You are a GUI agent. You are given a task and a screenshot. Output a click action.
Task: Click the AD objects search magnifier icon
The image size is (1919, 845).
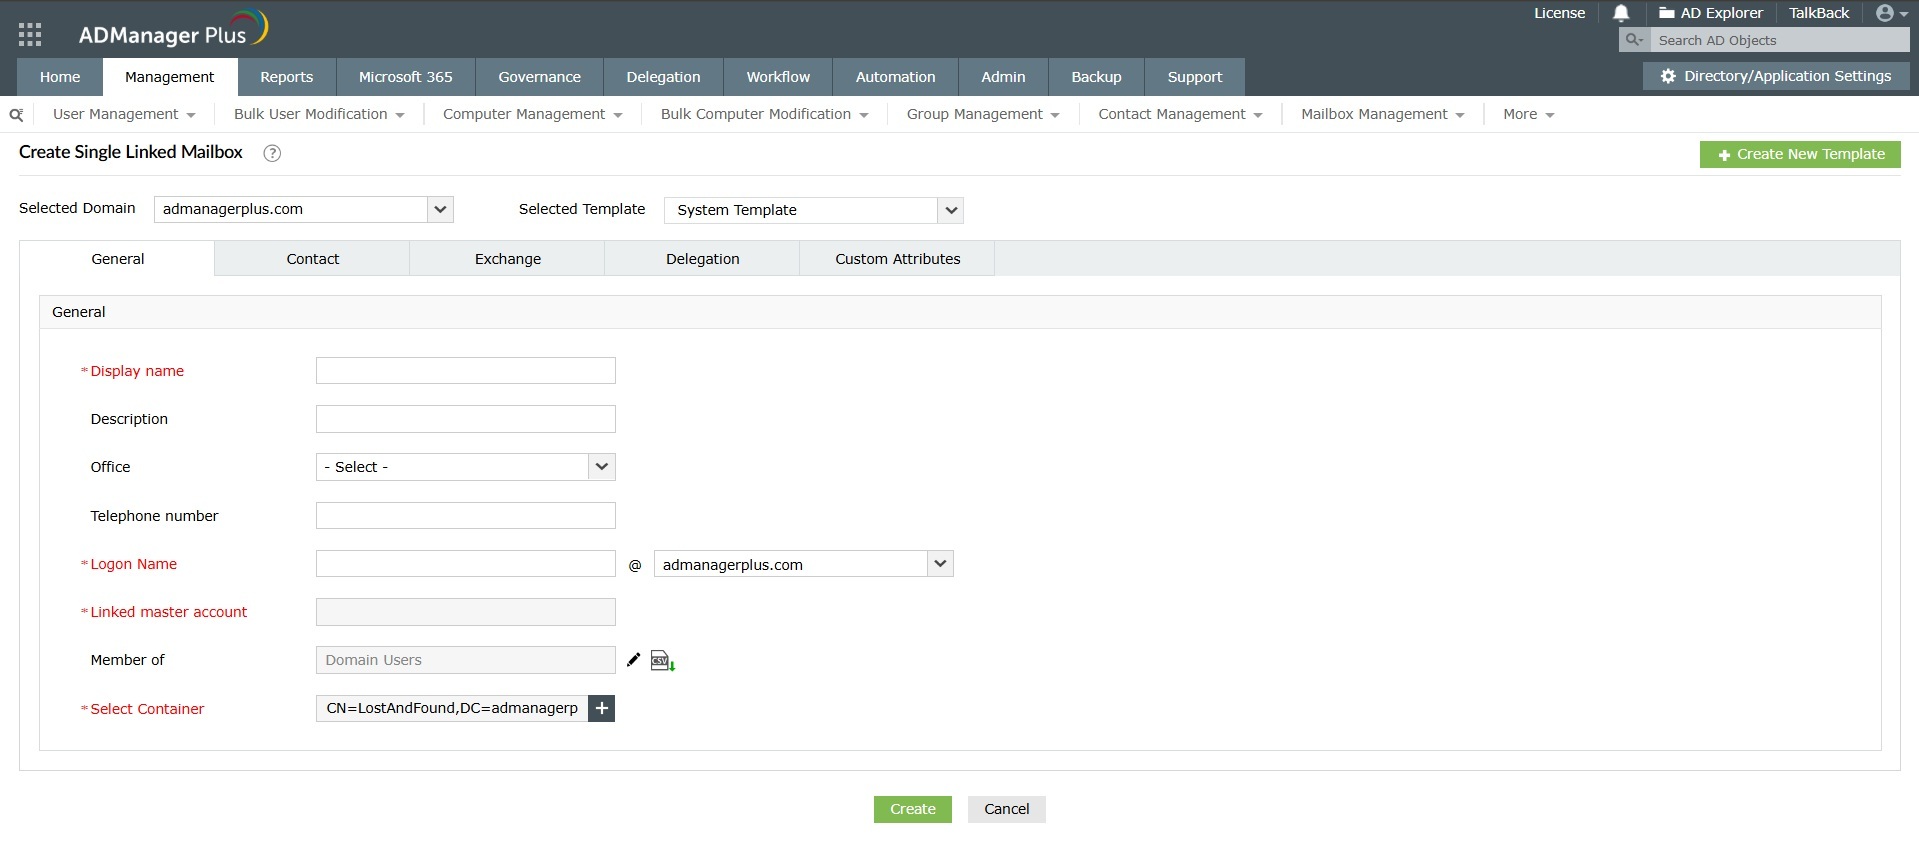click(1634, 40)
